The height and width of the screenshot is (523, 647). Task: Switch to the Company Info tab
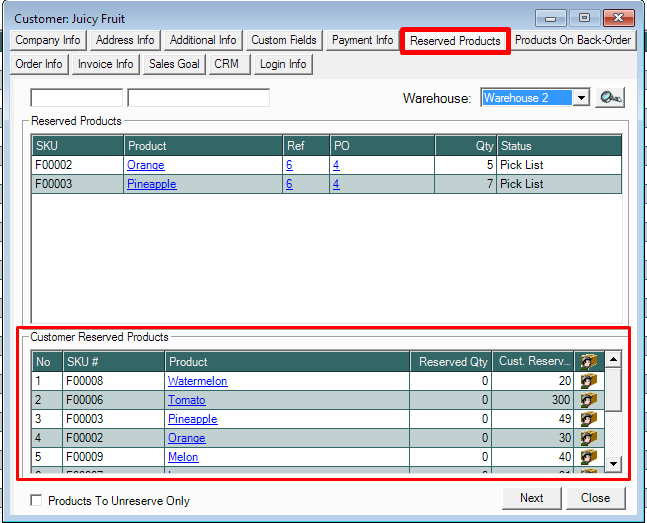(48, 40)
